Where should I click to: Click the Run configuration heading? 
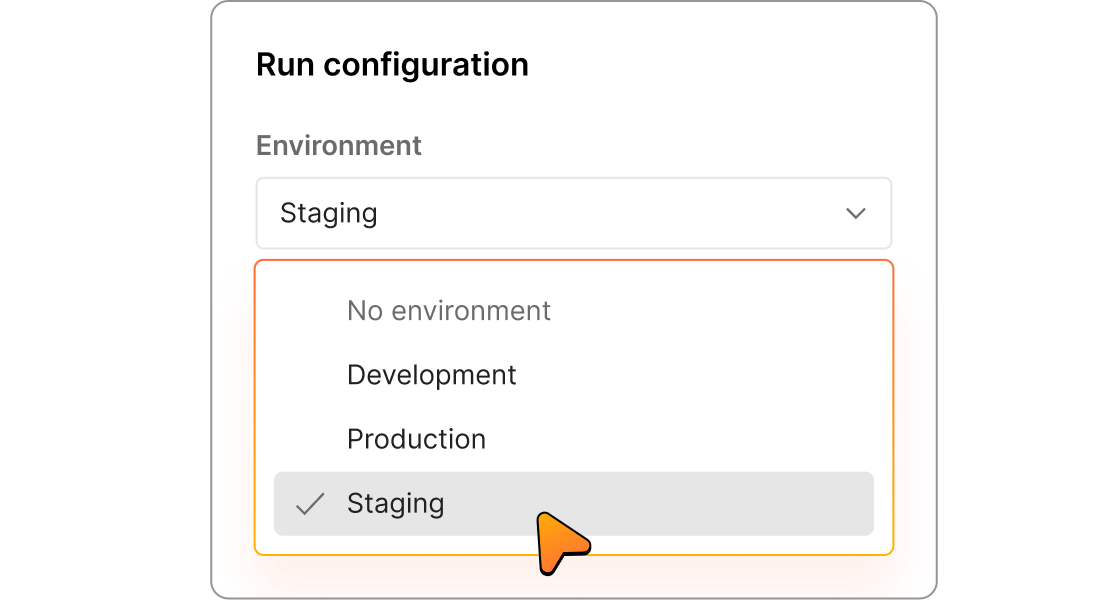pos(392,65)
